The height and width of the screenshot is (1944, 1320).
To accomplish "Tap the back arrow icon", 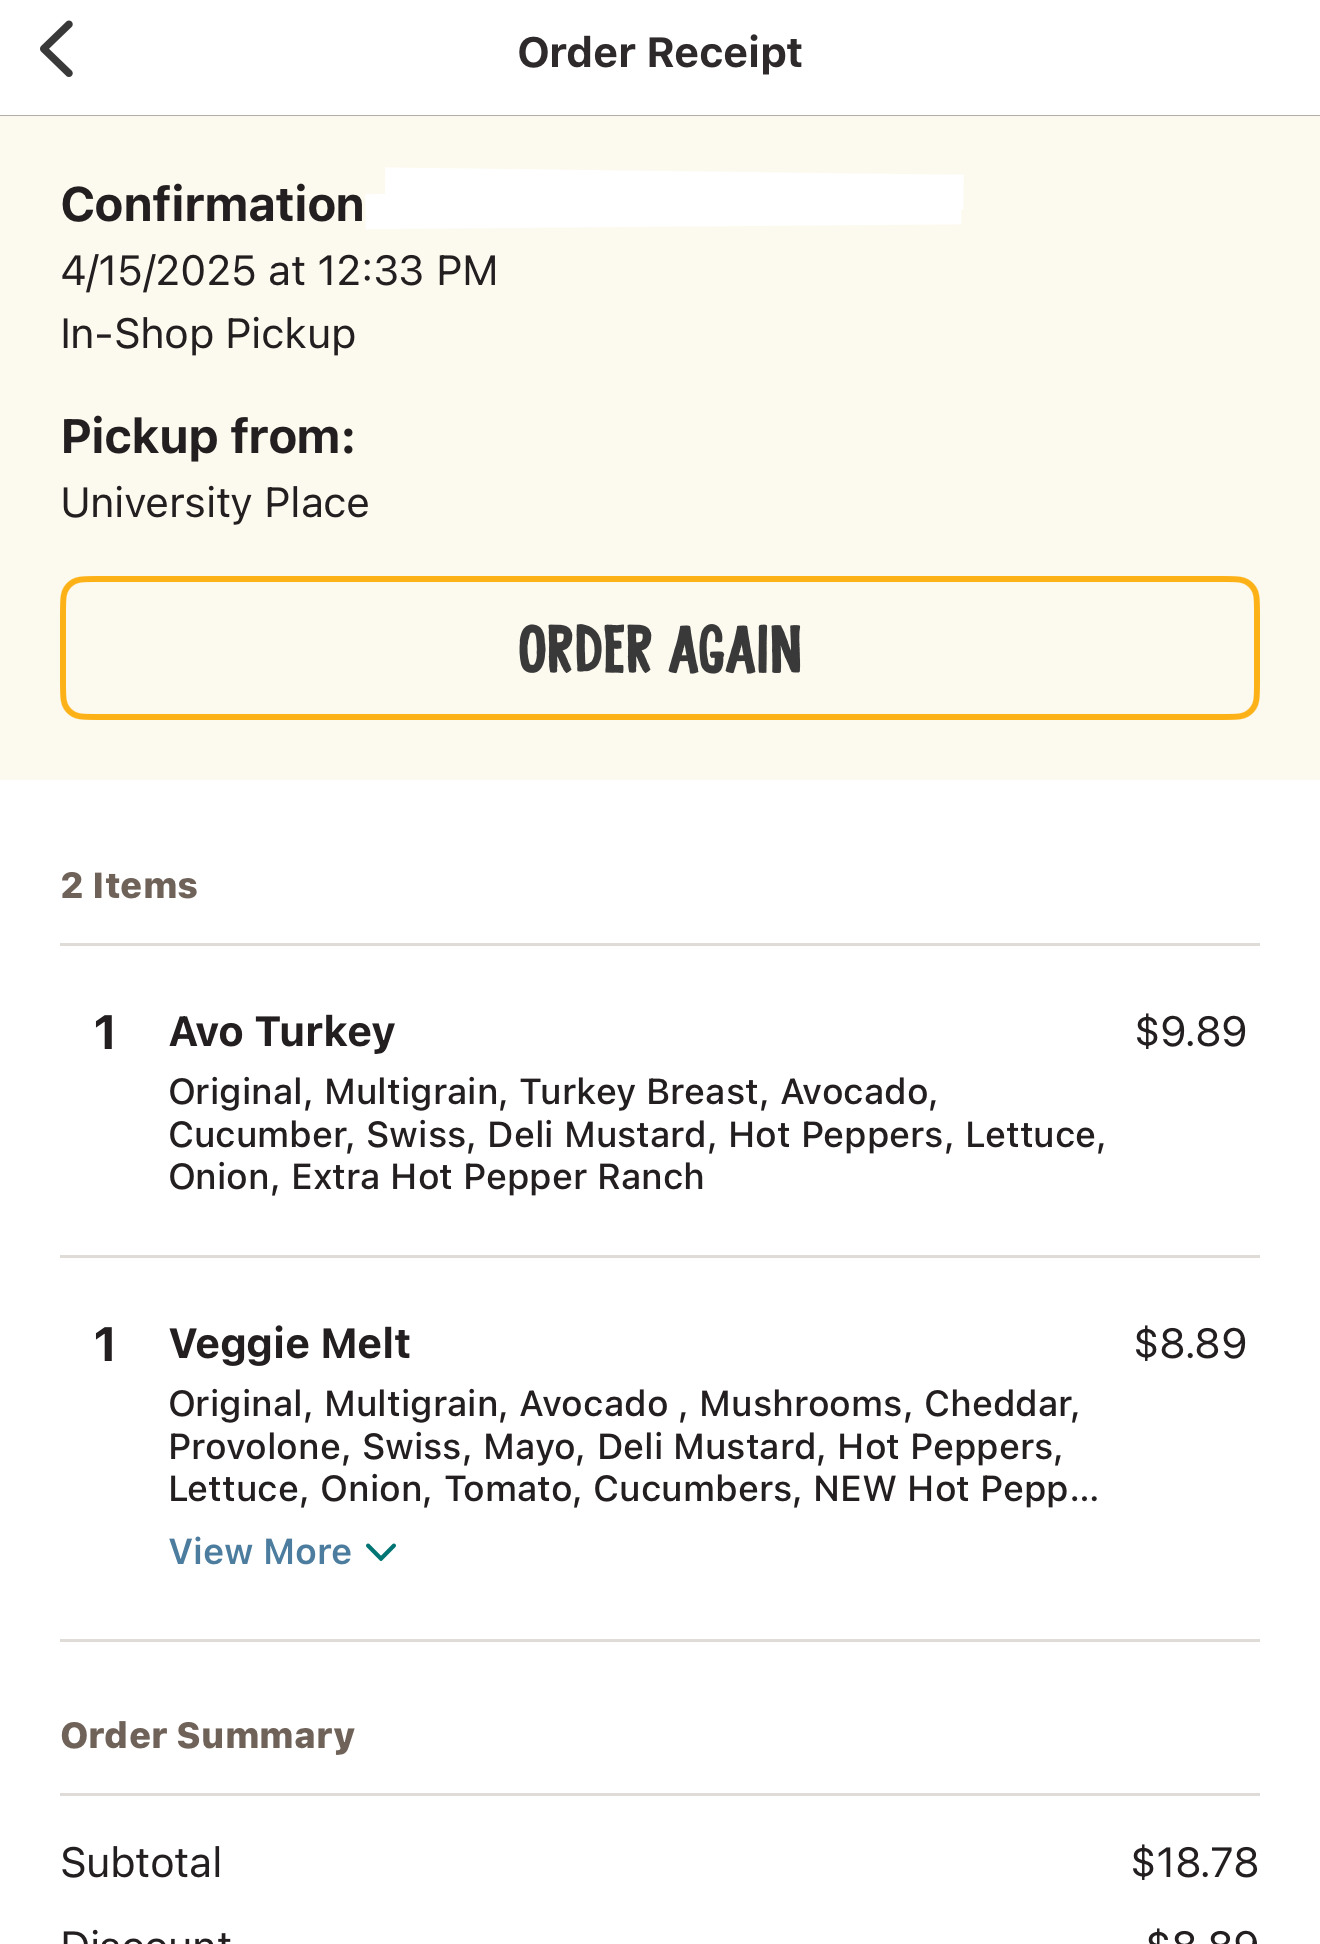I will 58,50.
